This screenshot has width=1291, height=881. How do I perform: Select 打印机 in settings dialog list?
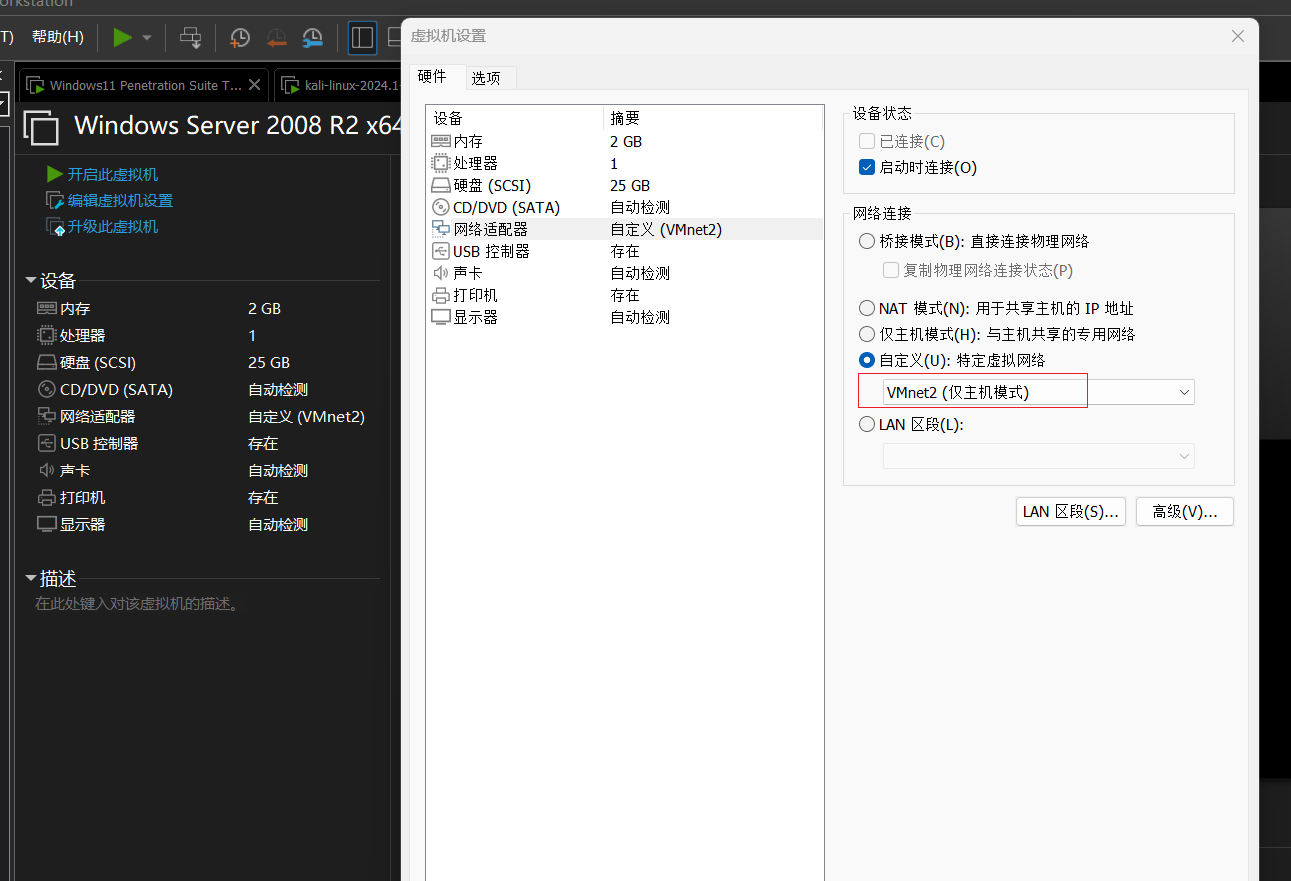tap(624, 295)
